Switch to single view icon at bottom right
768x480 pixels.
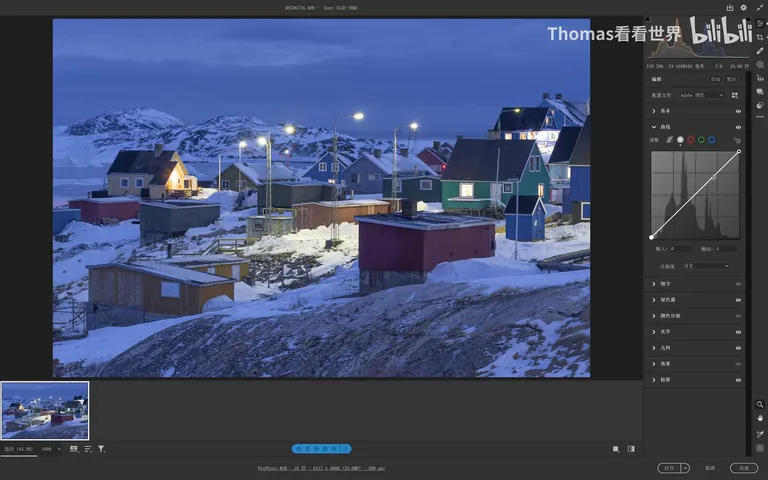(616, 449)
